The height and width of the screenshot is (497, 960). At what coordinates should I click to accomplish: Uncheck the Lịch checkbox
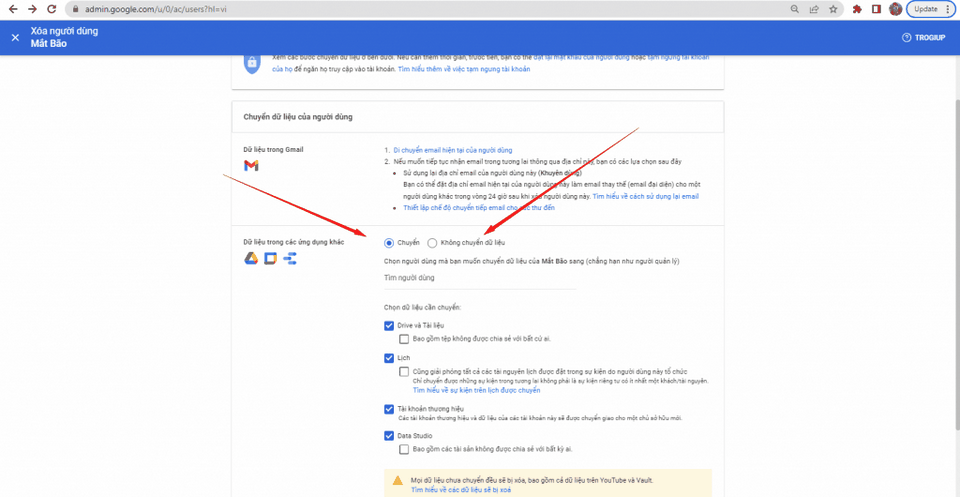tap(389, 358)
